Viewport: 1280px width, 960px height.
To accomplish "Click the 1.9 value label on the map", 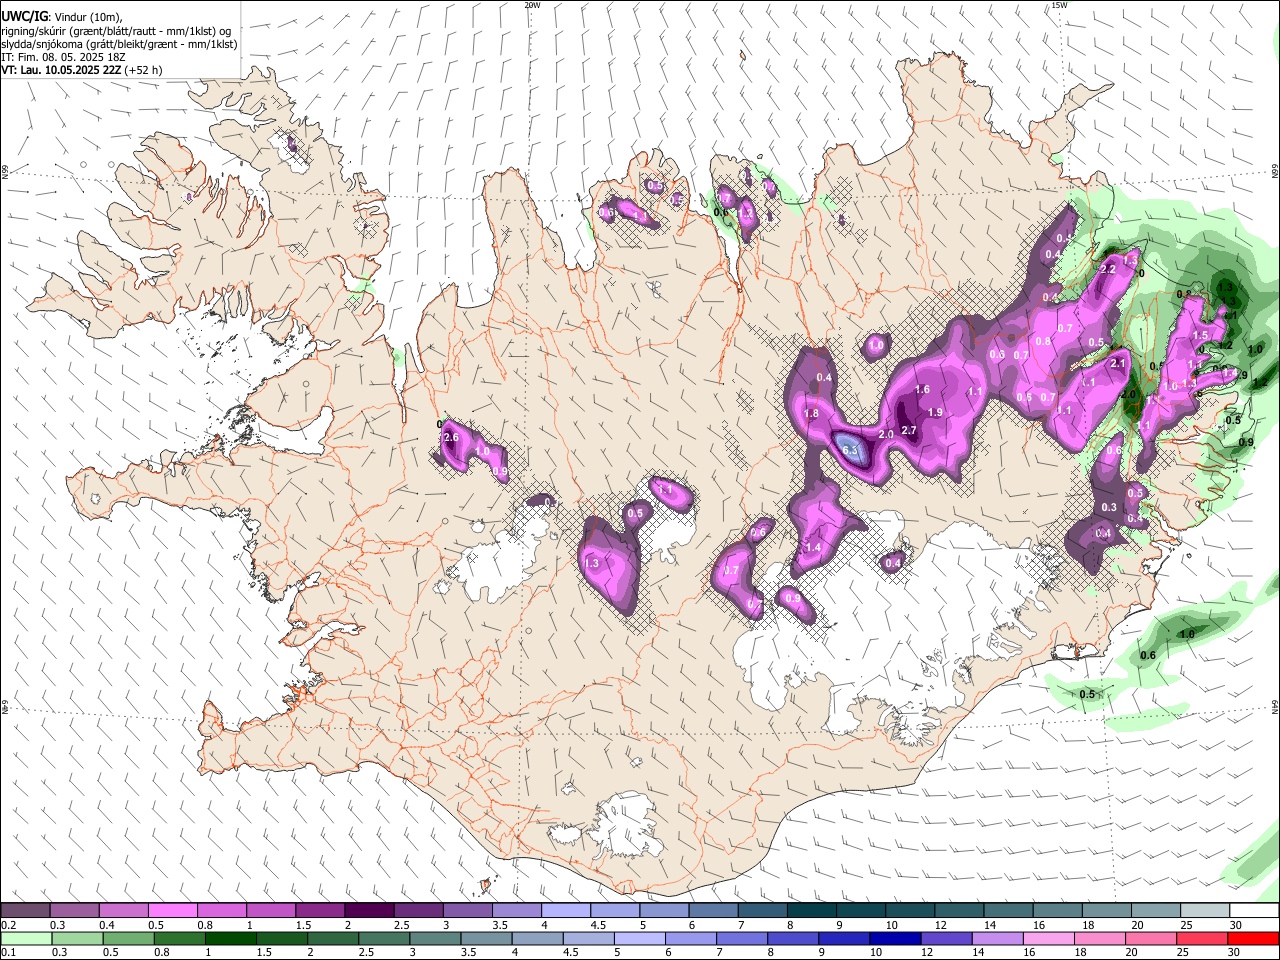I will (935, 412).
